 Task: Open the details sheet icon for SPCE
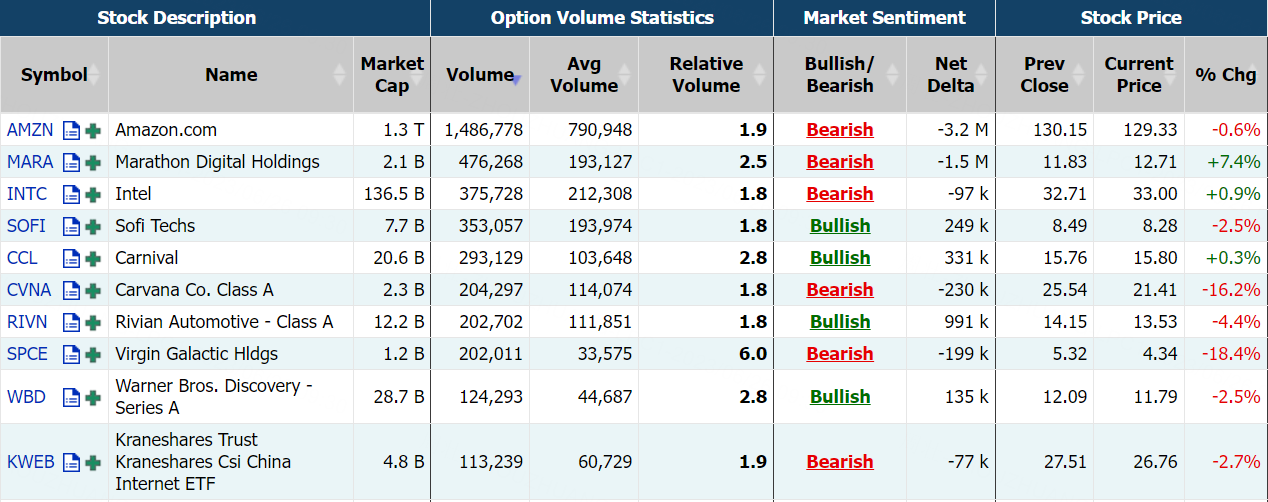click(71, 354)
